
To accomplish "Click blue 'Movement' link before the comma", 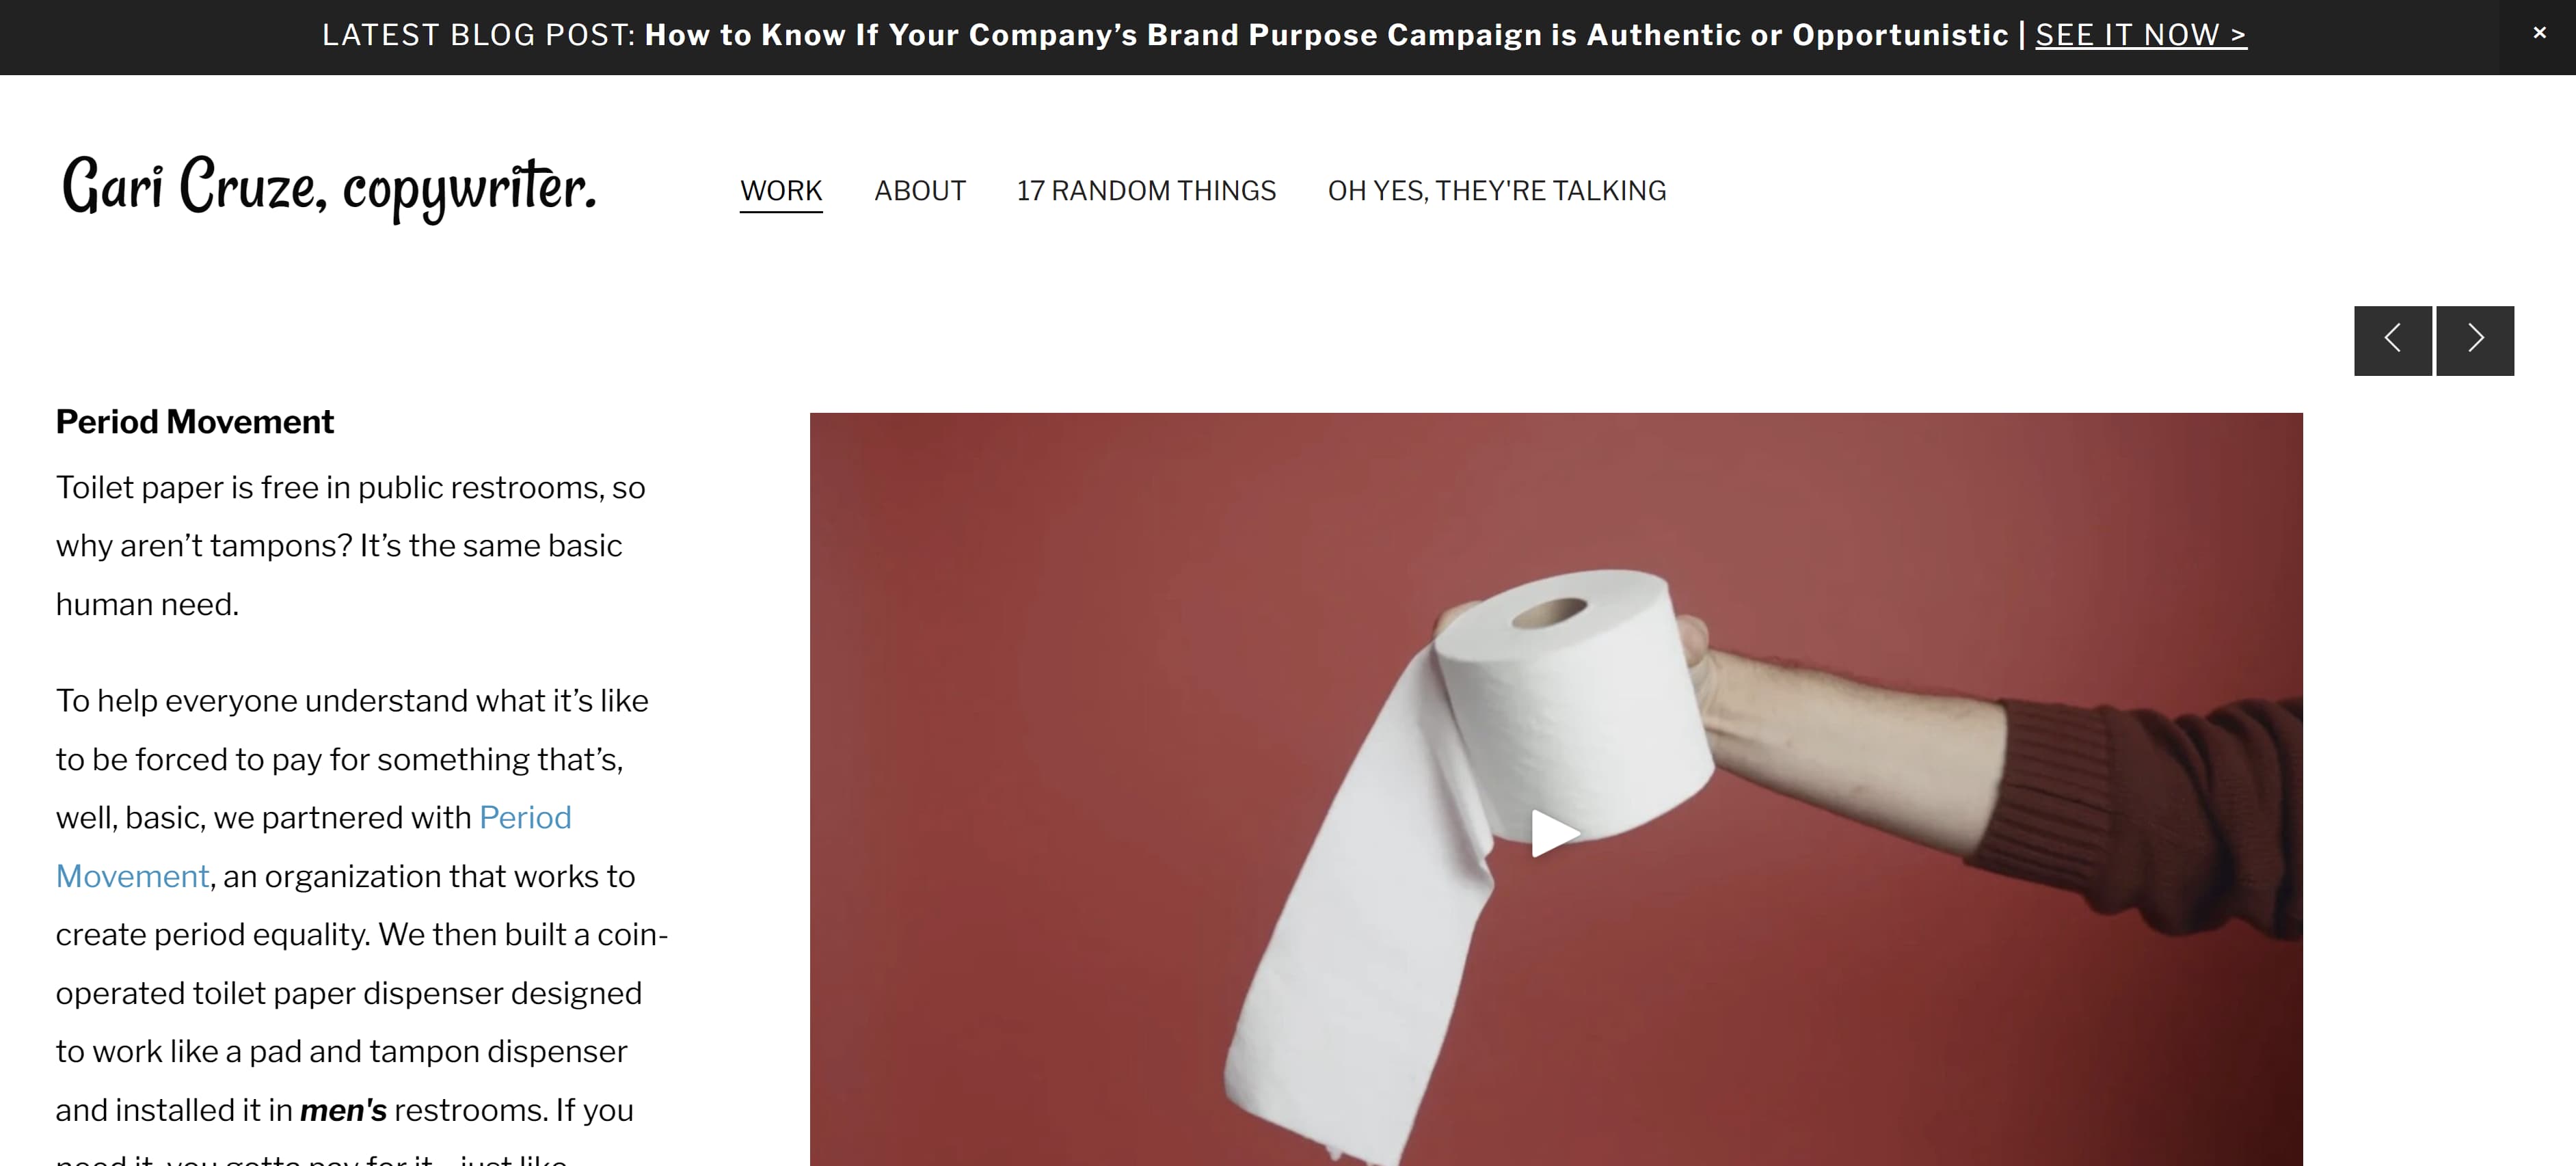I will 132,876.
